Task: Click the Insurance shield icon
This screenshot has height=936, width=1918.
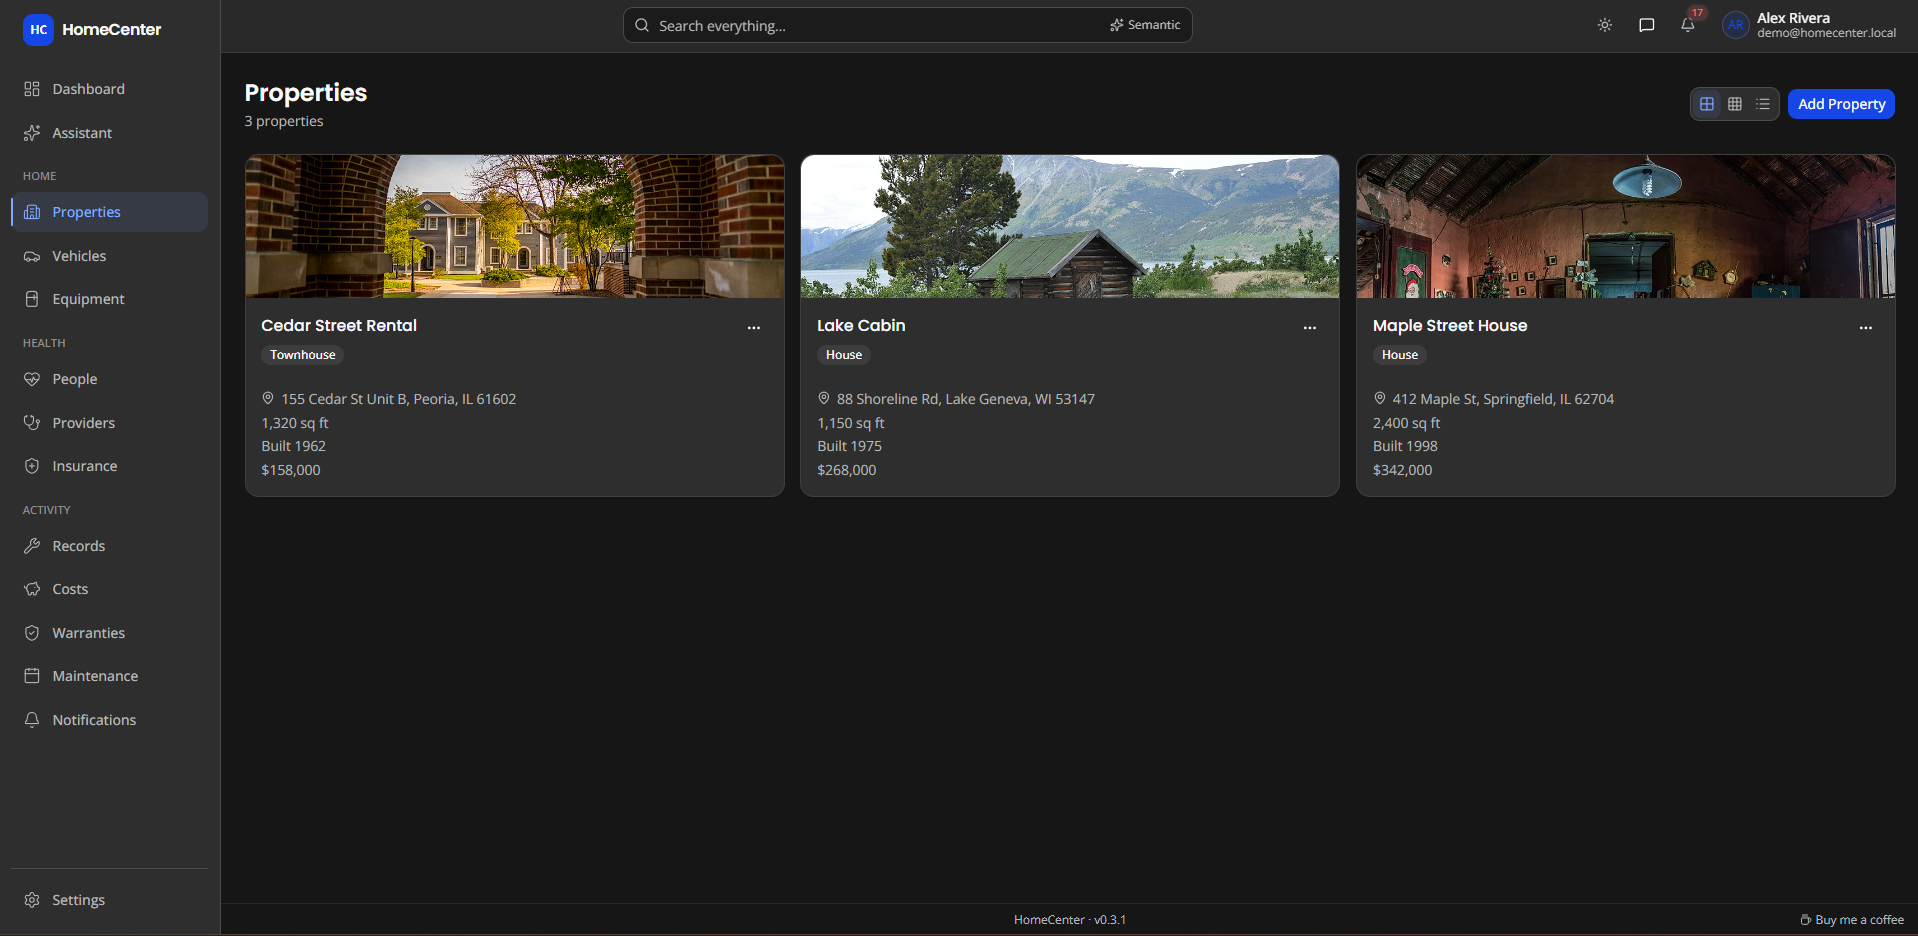Action: click(32, 466)
